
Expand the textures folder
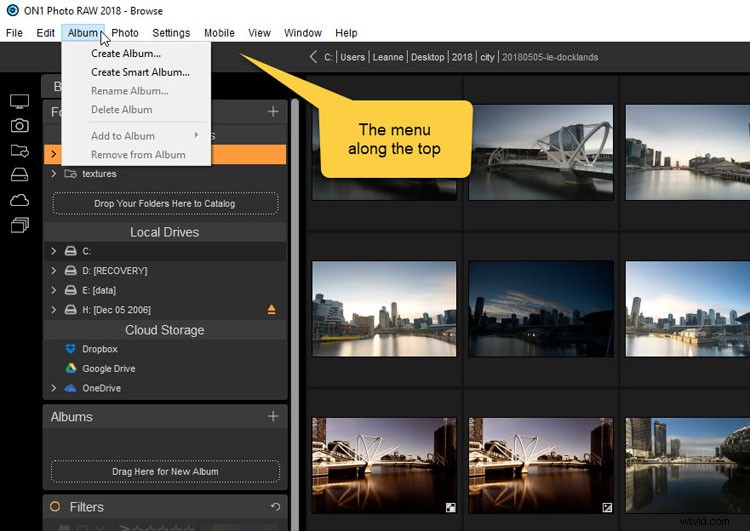pos(54,174)
